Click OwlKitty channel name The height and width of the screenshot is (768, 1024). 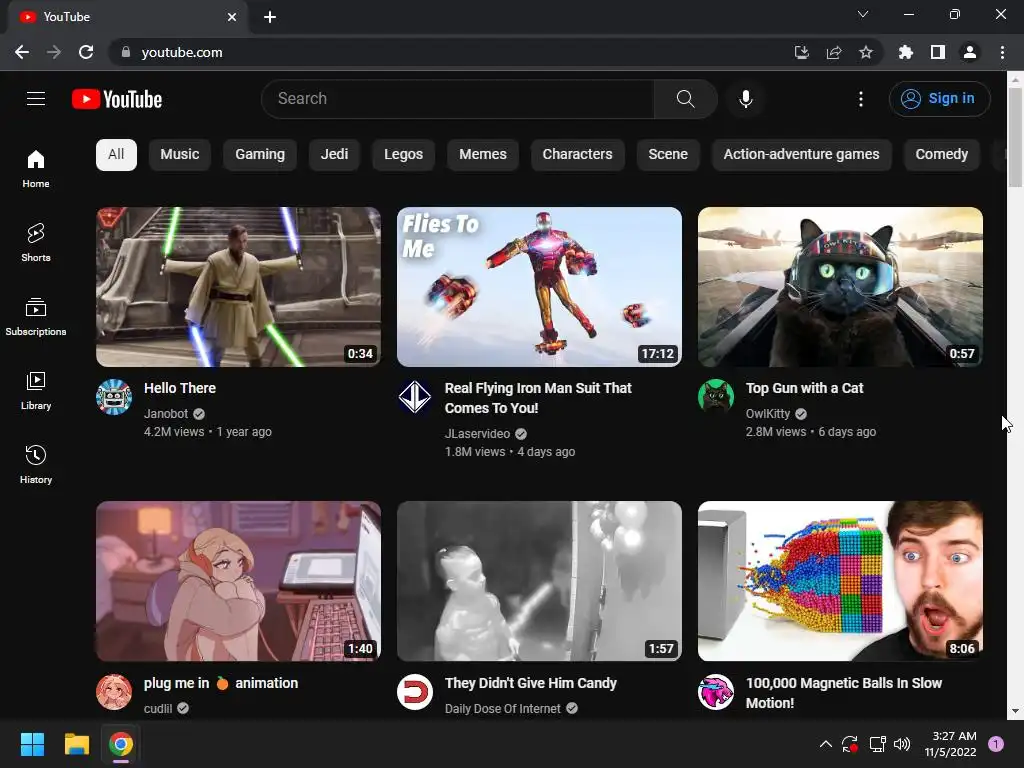point(768,413)
